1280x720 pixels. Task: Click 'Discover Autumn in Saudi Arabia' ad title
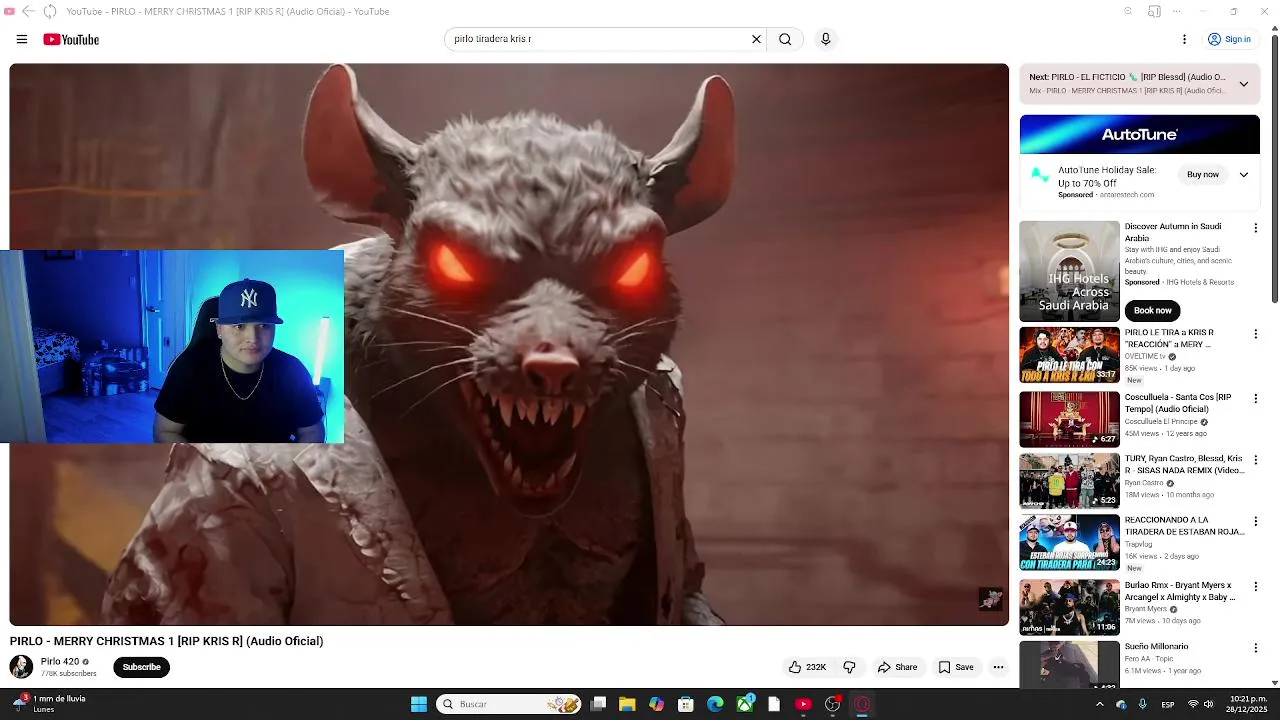coord(1173,232)
